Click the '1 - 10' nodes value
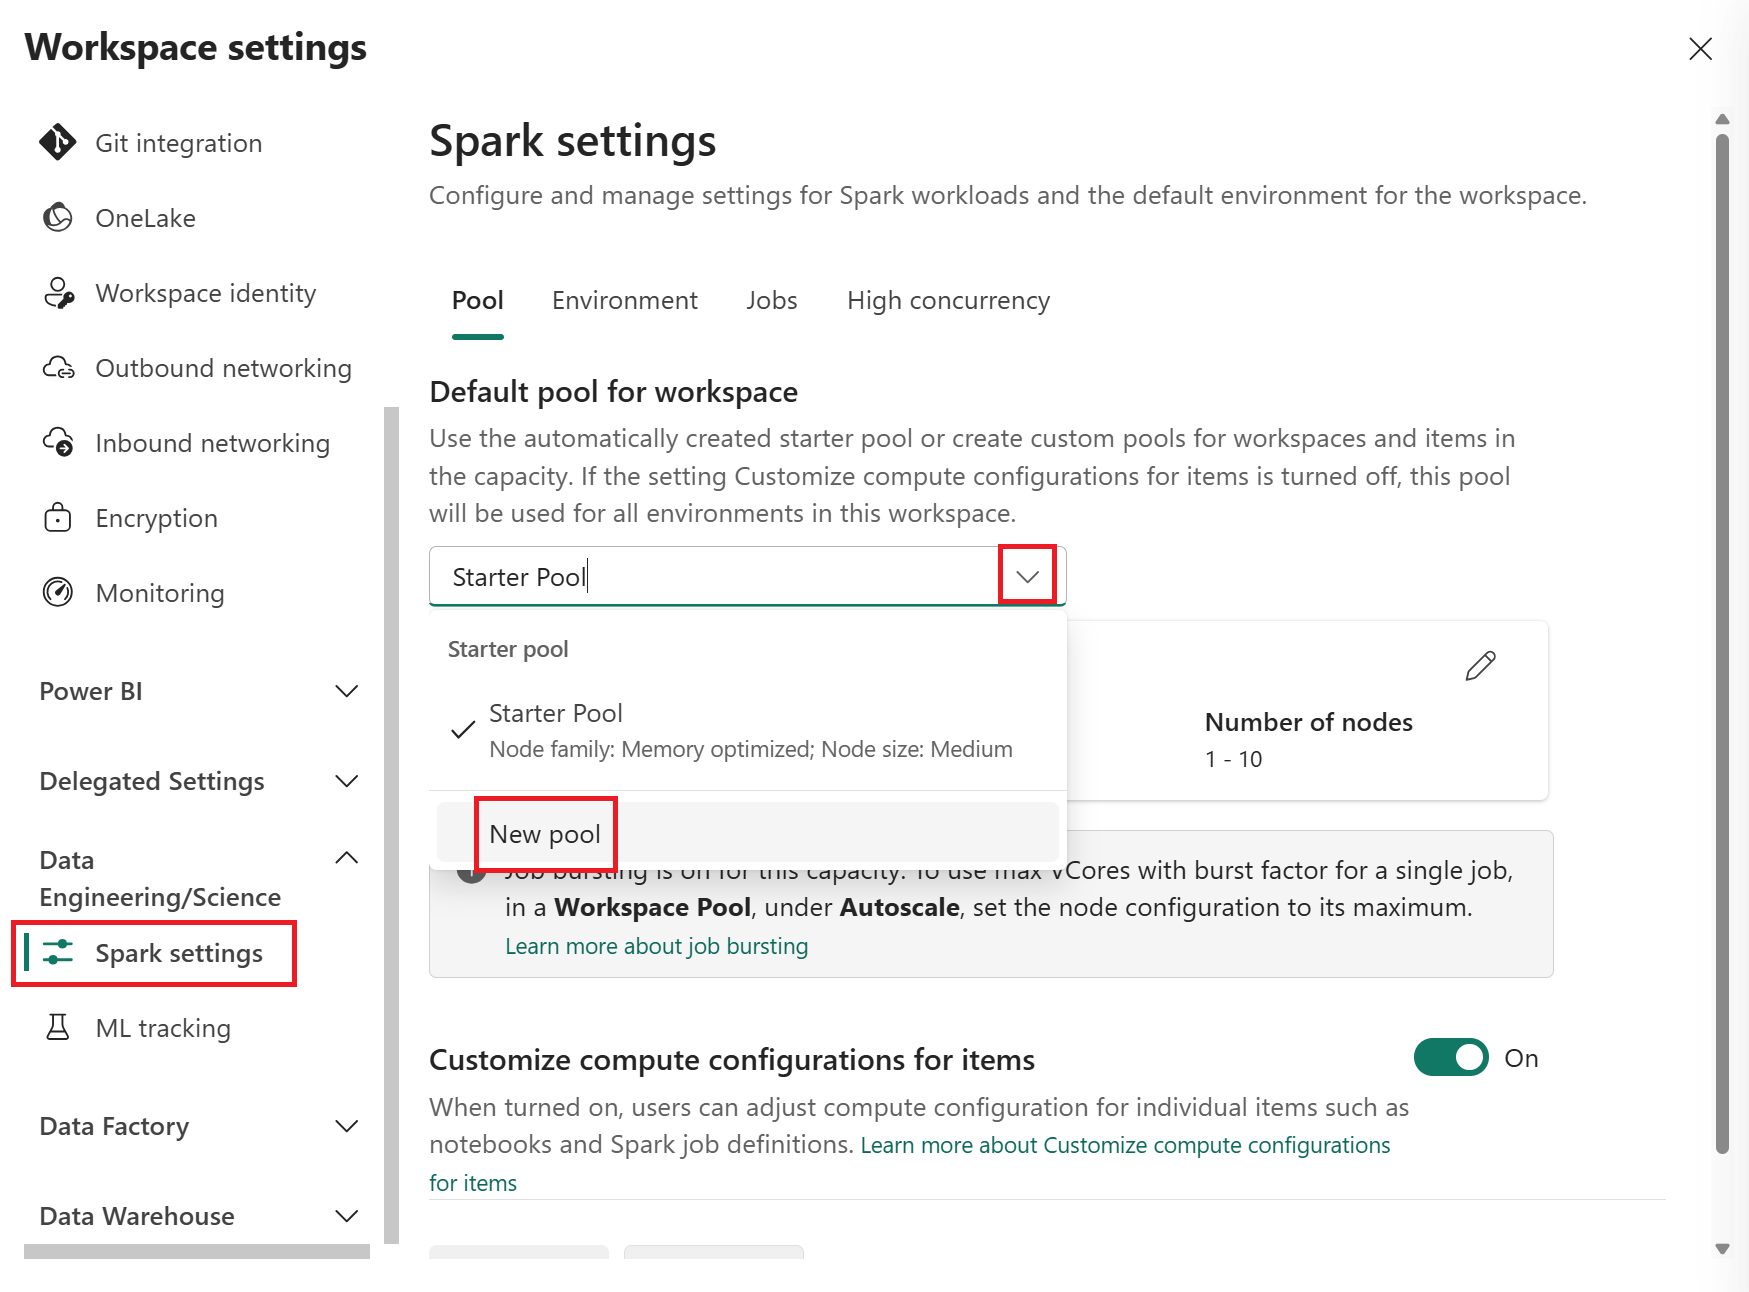 [x=1233, y=759]
